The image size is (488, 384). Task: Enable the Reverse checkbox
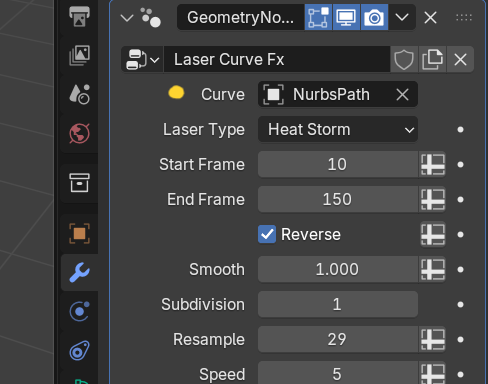coord(267,234)
